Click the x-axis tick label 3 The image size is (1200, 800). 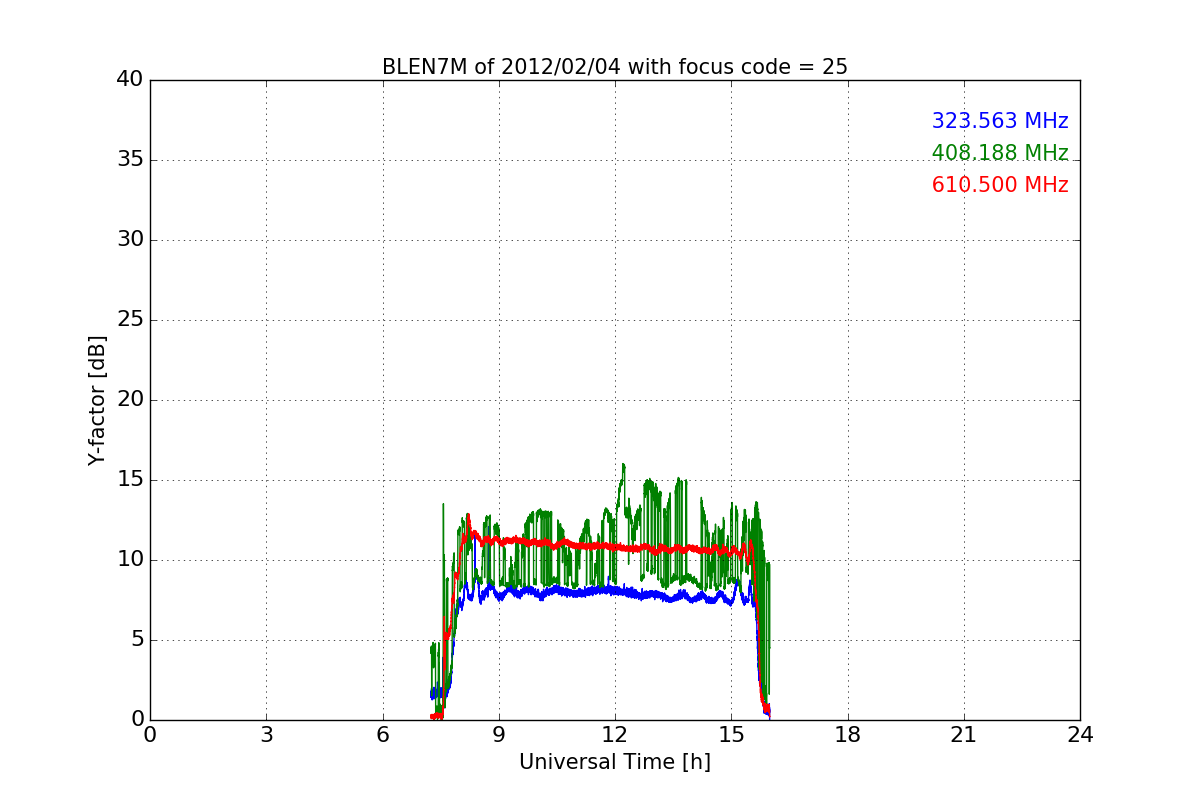266,735
